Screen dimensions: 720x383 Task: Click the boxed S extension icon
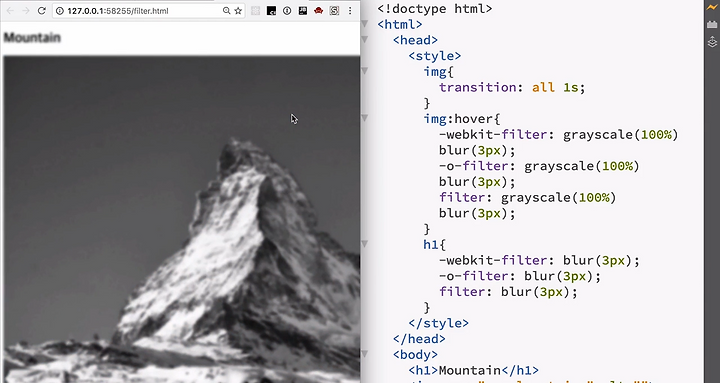click(x=334, y=11)
